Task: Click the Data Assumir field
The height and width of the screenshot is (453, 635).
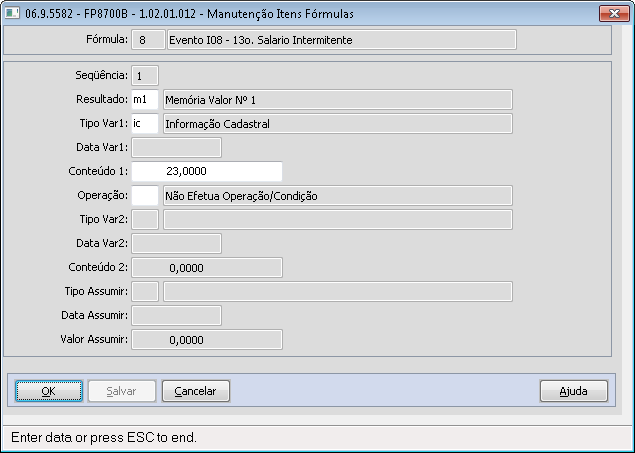Action: pyautogui.click(x=177, y=315)
